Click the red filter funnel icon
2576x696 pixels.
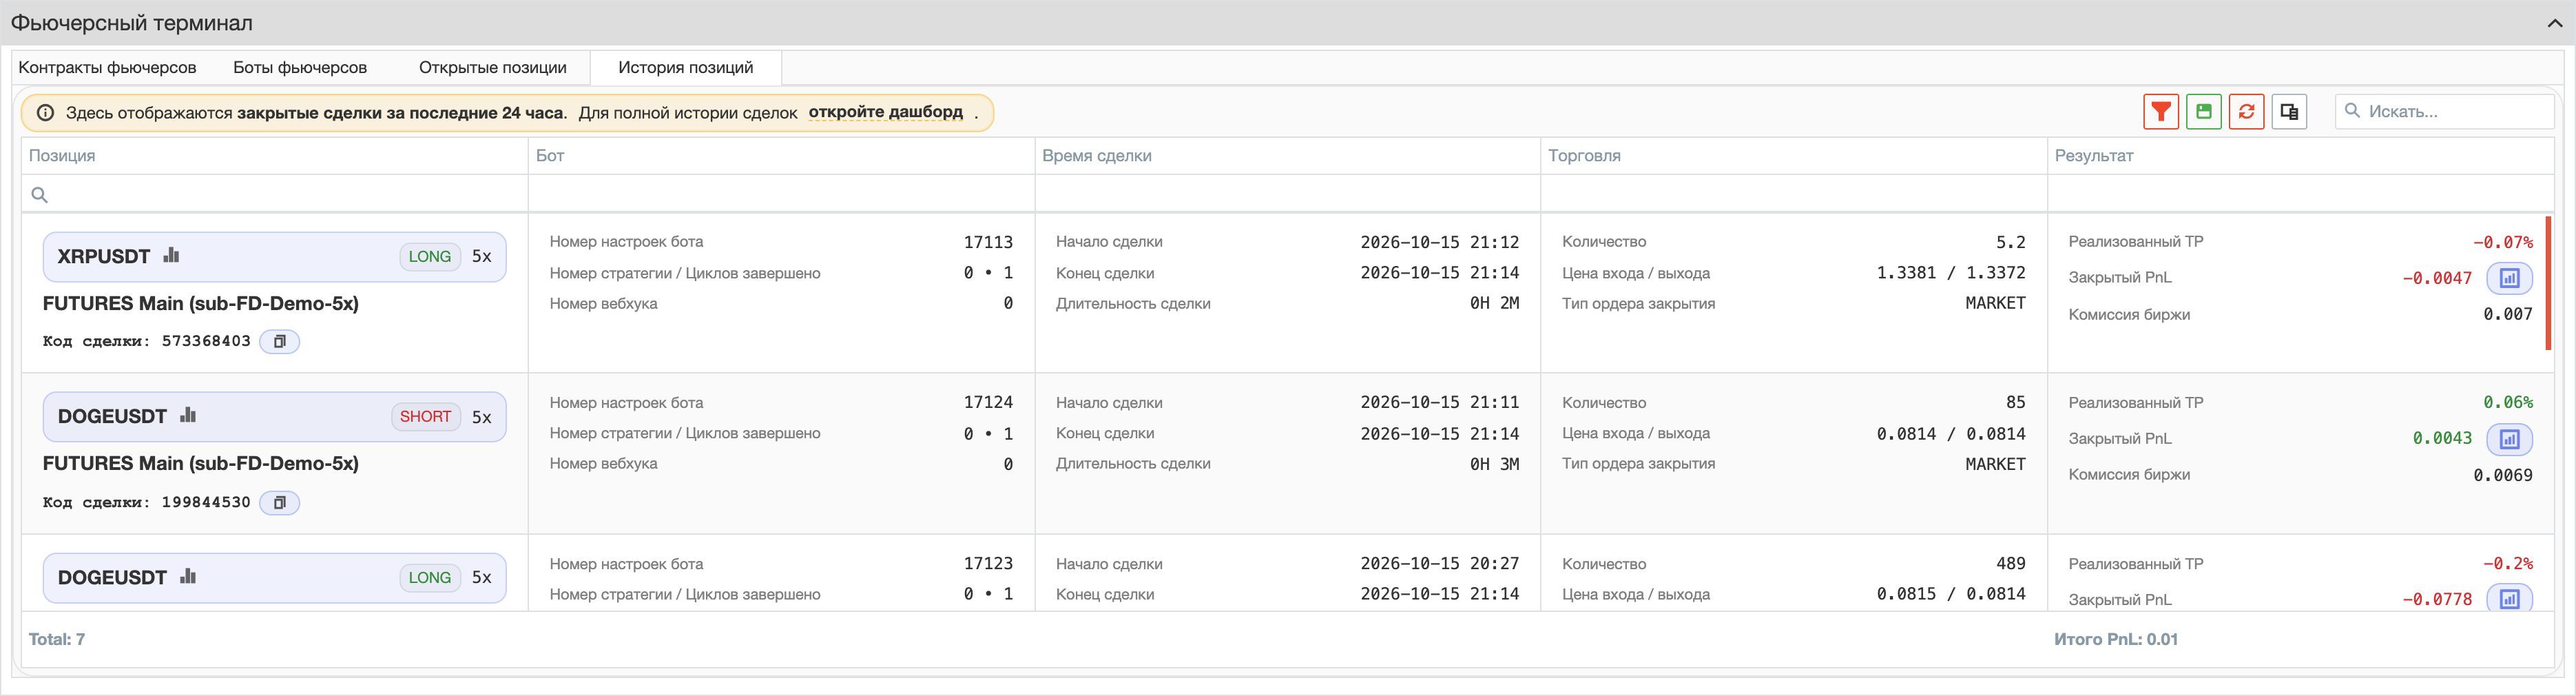tap(2161, 111)
